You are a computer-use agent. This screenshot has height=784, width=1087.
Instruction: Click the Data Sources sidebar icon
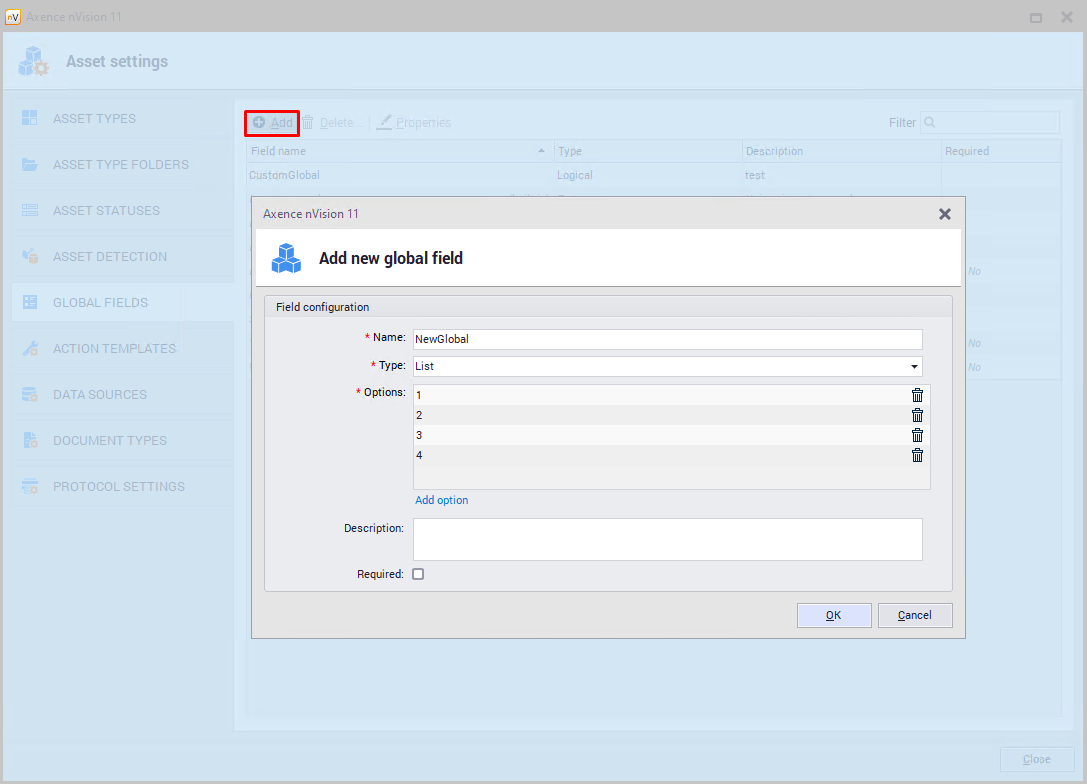click(30, 394)
